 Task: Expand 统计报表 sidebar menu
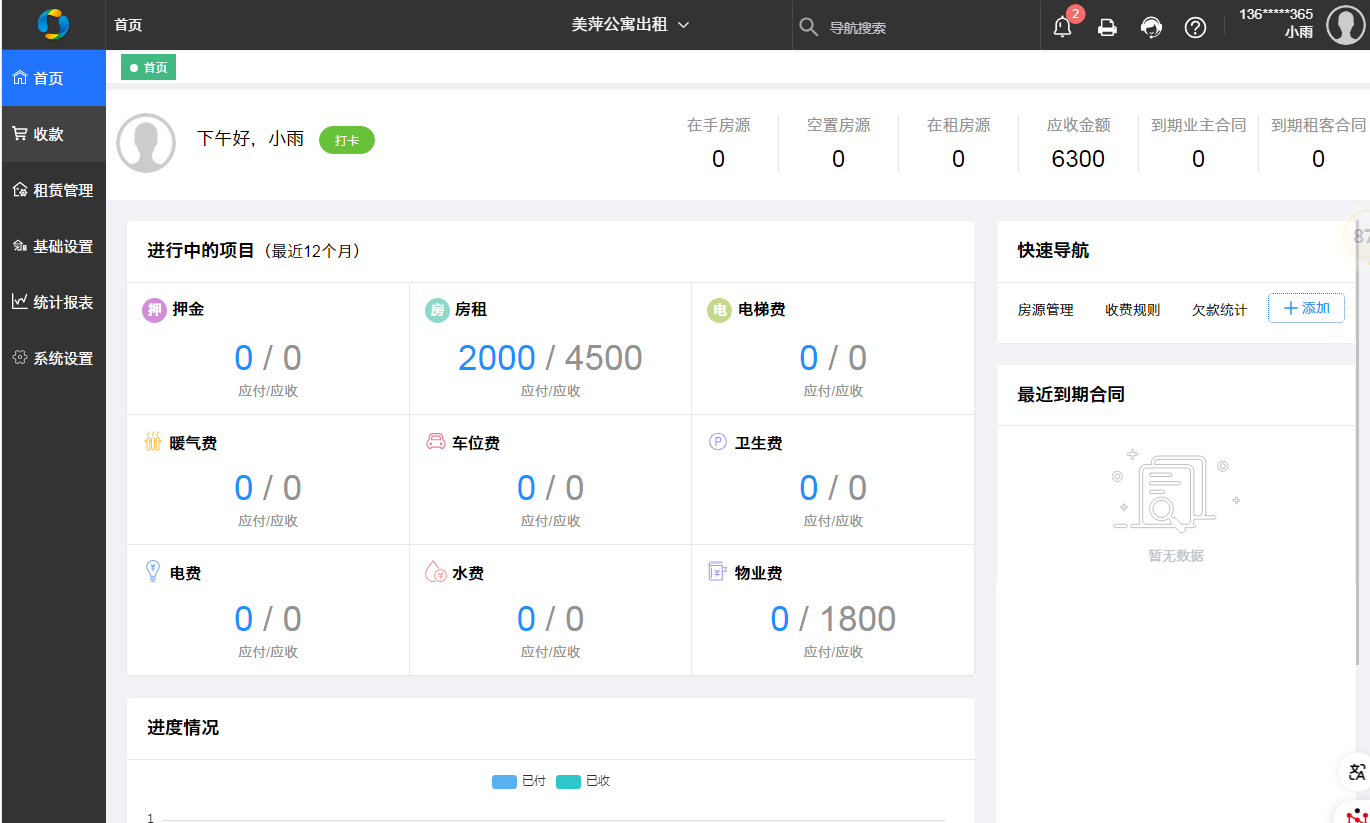(x=53, y=302)
